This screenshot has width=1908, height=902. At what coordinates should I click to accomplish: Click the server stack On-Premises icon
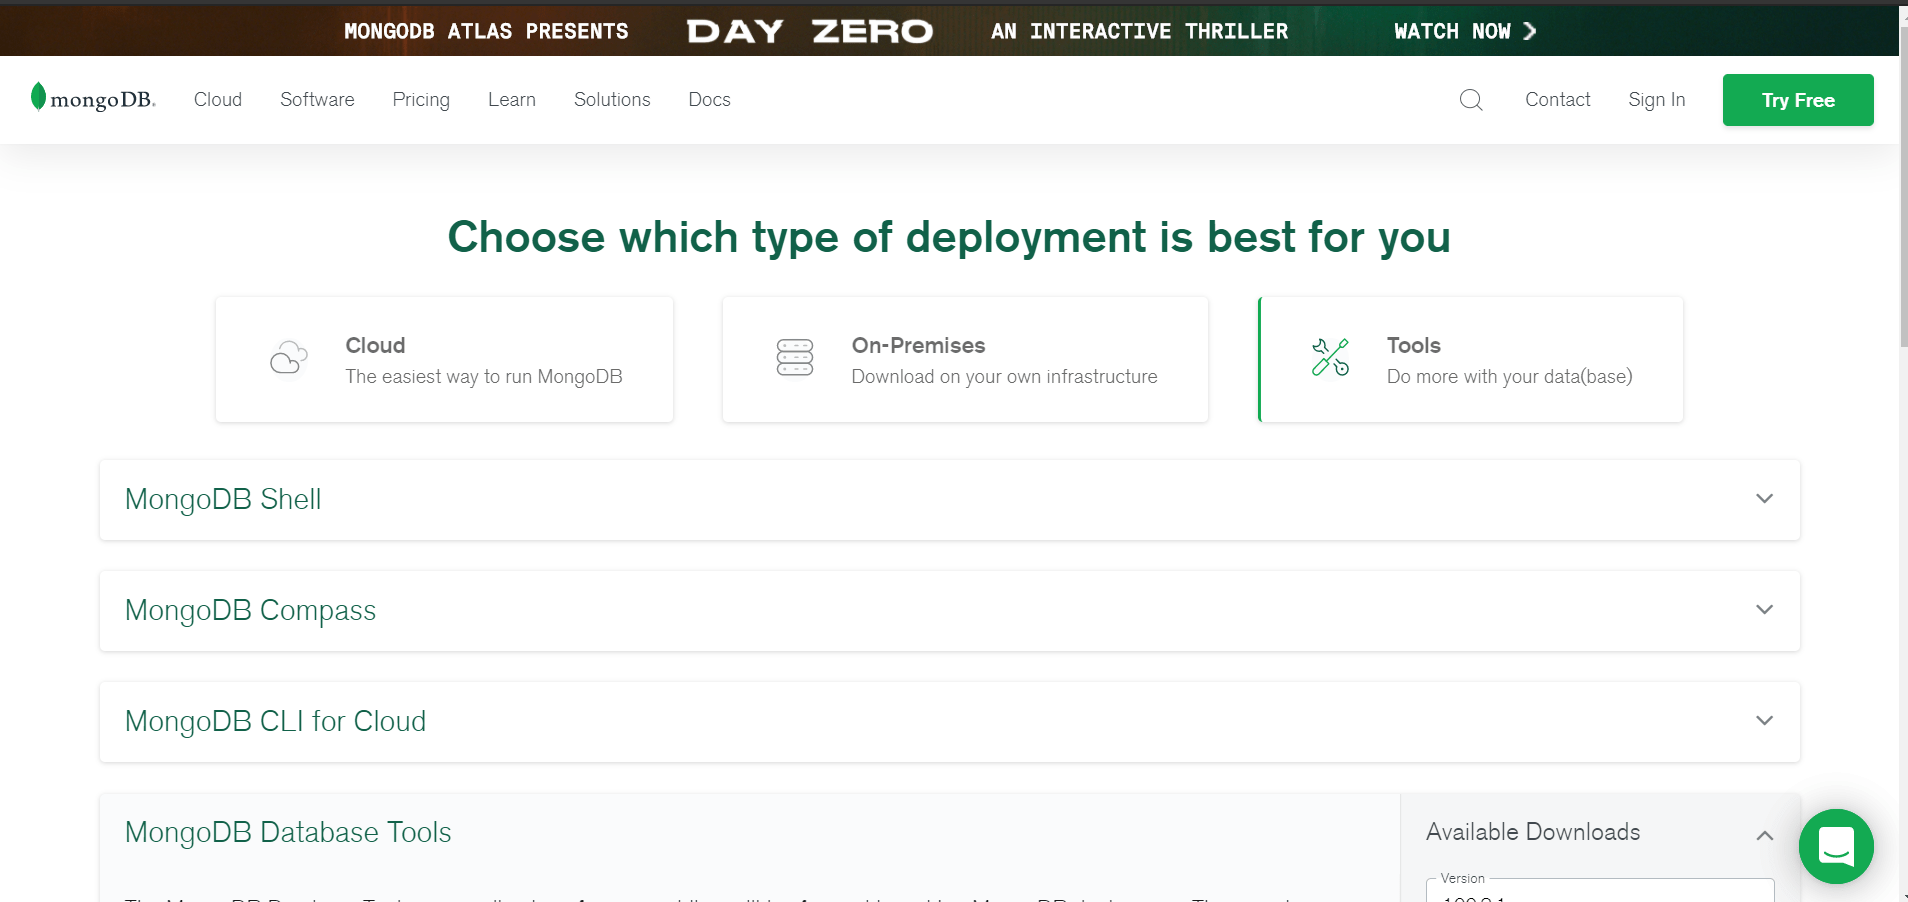pos(795,358)
